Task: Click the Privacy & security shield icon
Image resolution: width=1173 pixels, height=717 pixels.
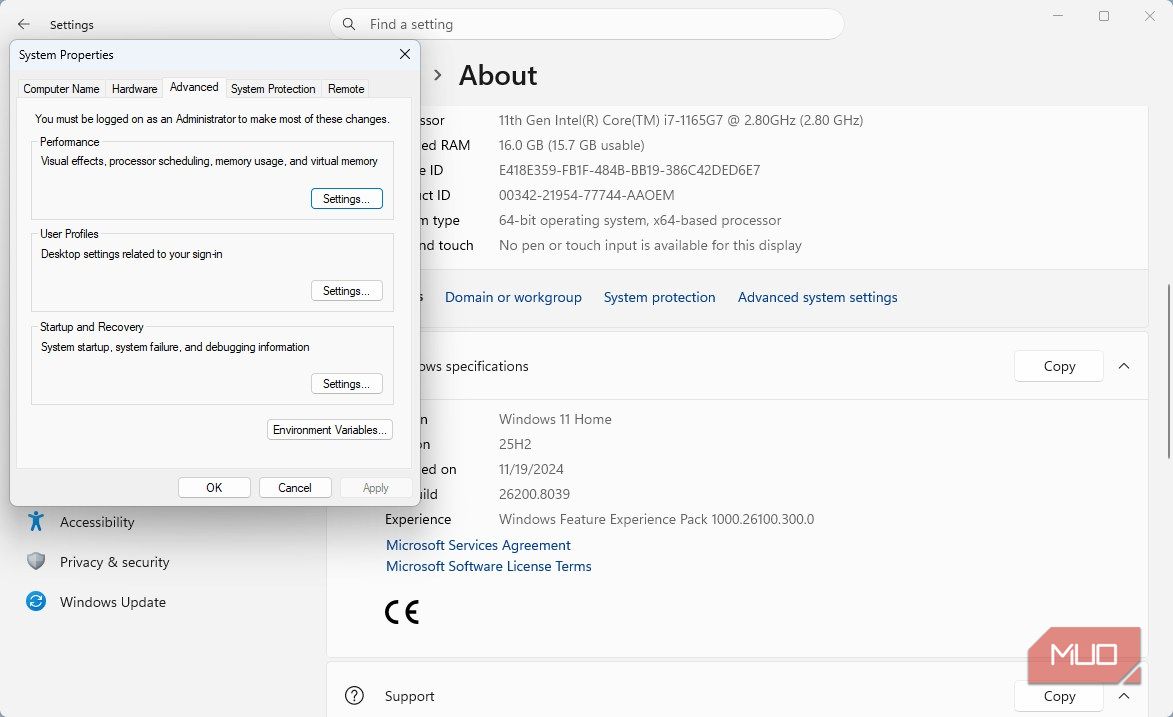Action: pyautogui.click(x=36, y=561)
